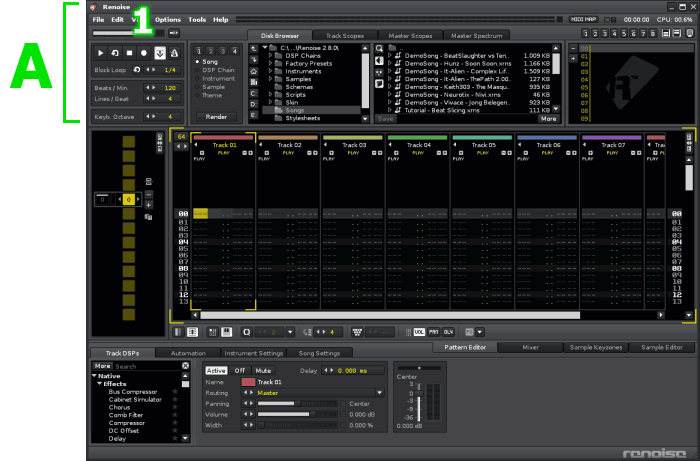This screenshot has height=461, width=700.
Task: Select DemoSong - Hunz - Soon Soon.xrms
Action: (458, 63)
